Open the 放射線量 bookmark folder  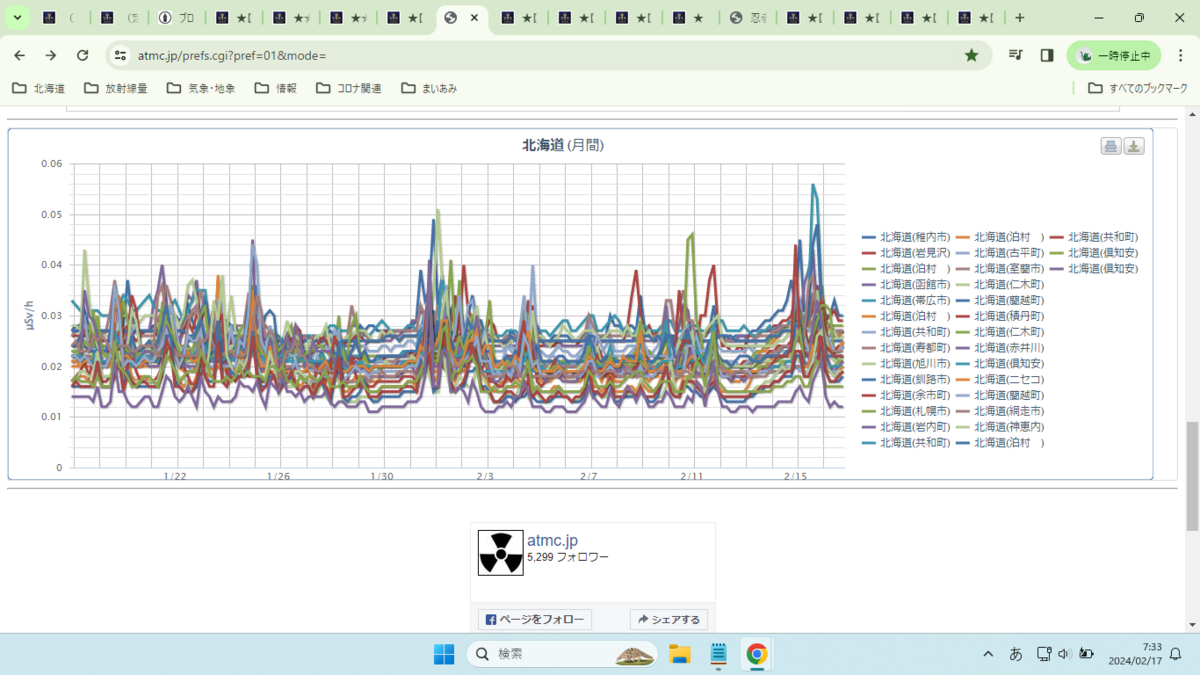[x=116, y=88]
